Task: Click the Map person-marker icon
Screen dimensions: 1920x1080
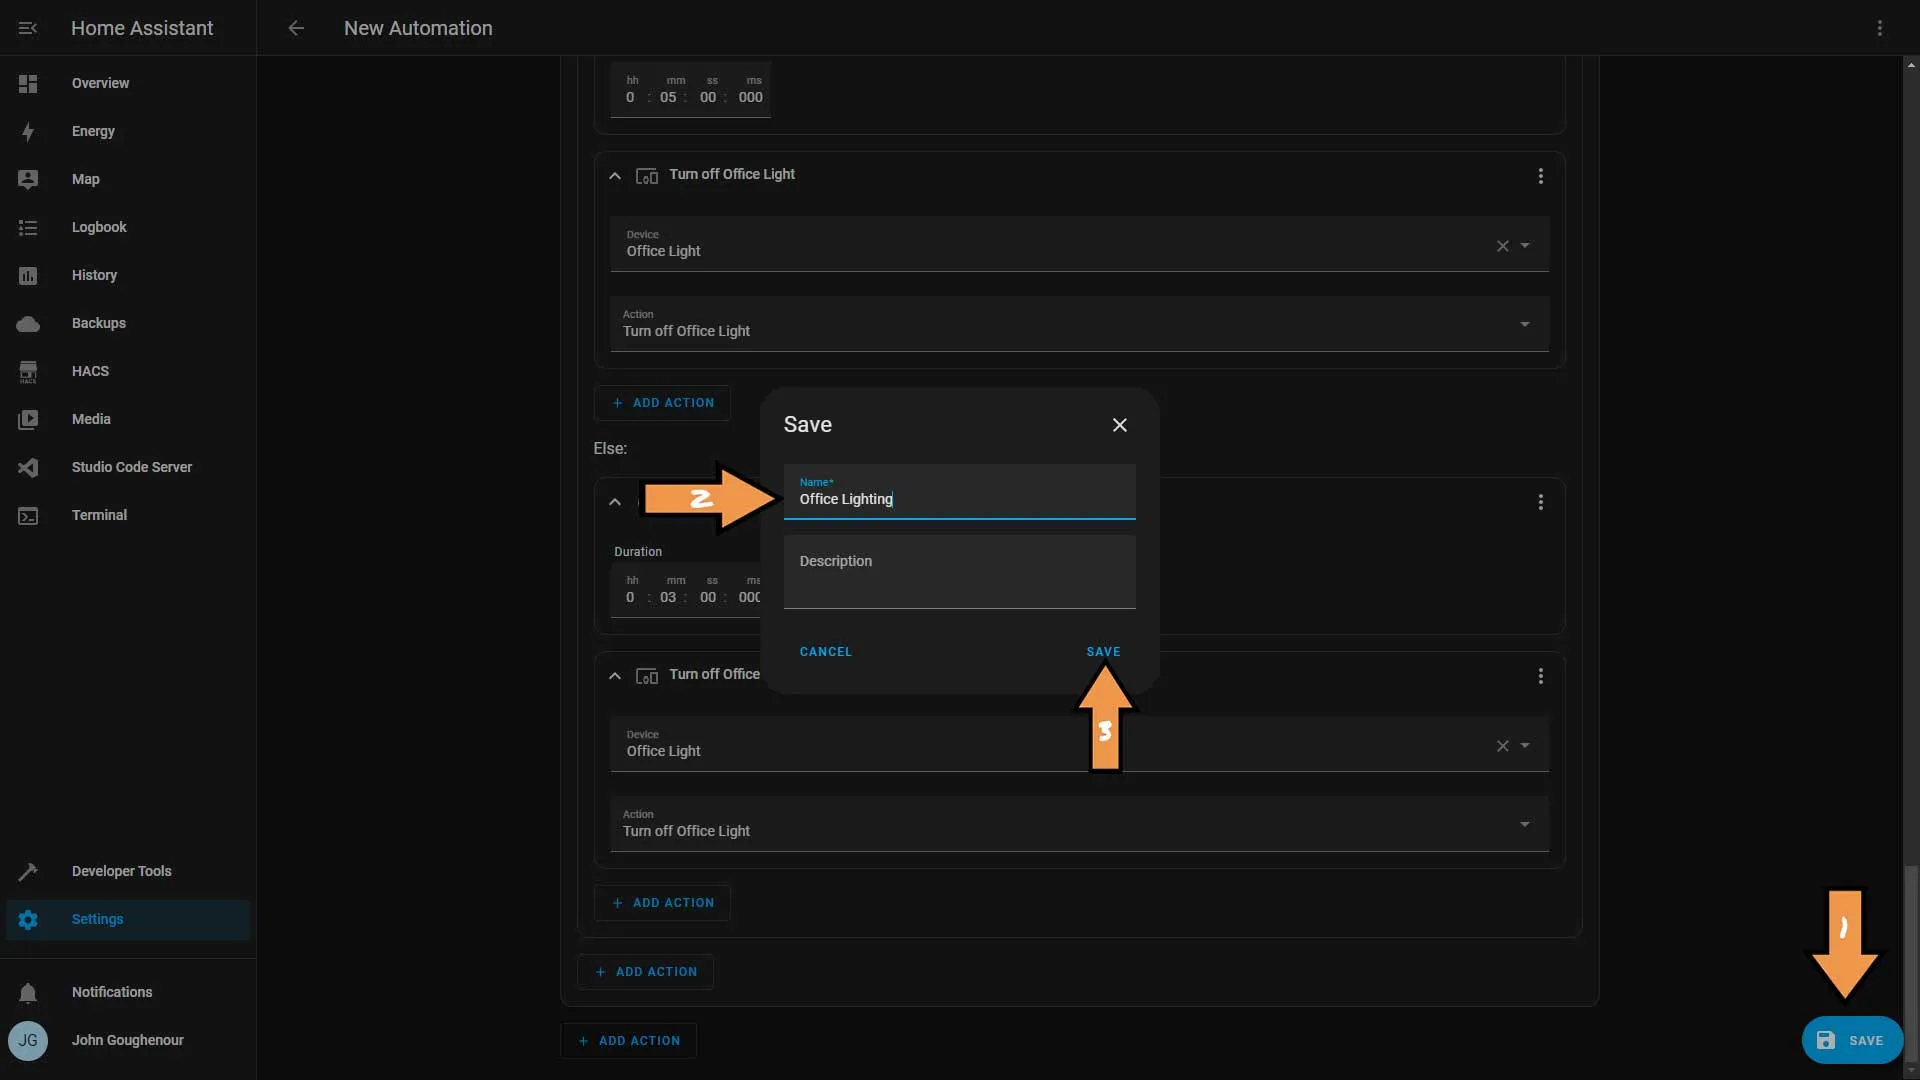Action: click(28, 179)
